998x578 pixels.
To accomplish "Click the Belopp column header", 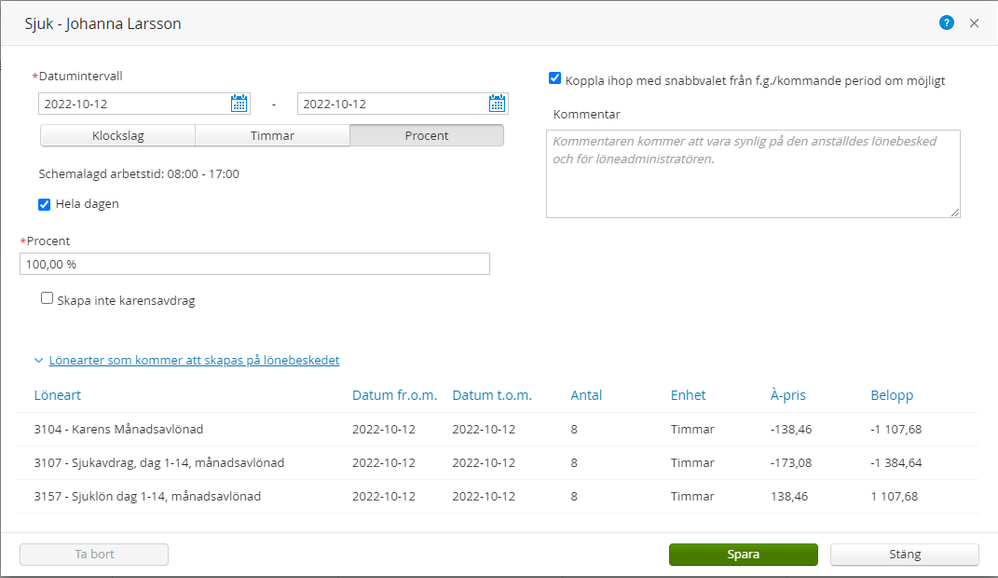I will pyautogui.click(x=892, y=395).
